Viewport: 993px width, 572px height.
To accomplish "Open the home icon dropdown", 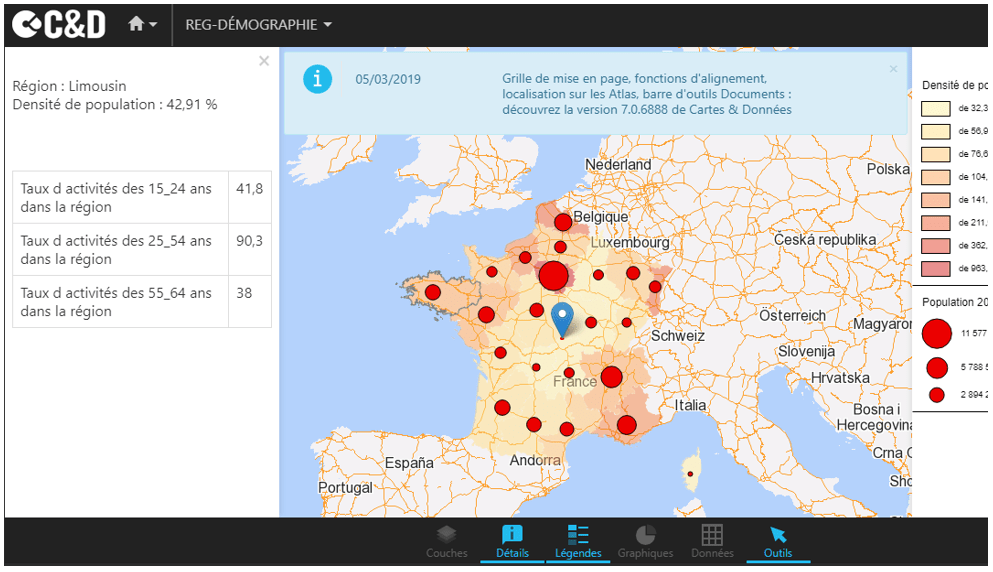I will tap(142, 24).
